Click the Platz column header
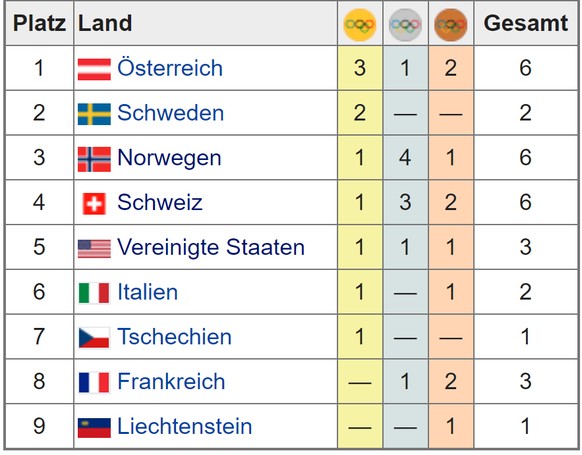The width and height of the screenshot is (582, 455). click(x=39, y=23)
